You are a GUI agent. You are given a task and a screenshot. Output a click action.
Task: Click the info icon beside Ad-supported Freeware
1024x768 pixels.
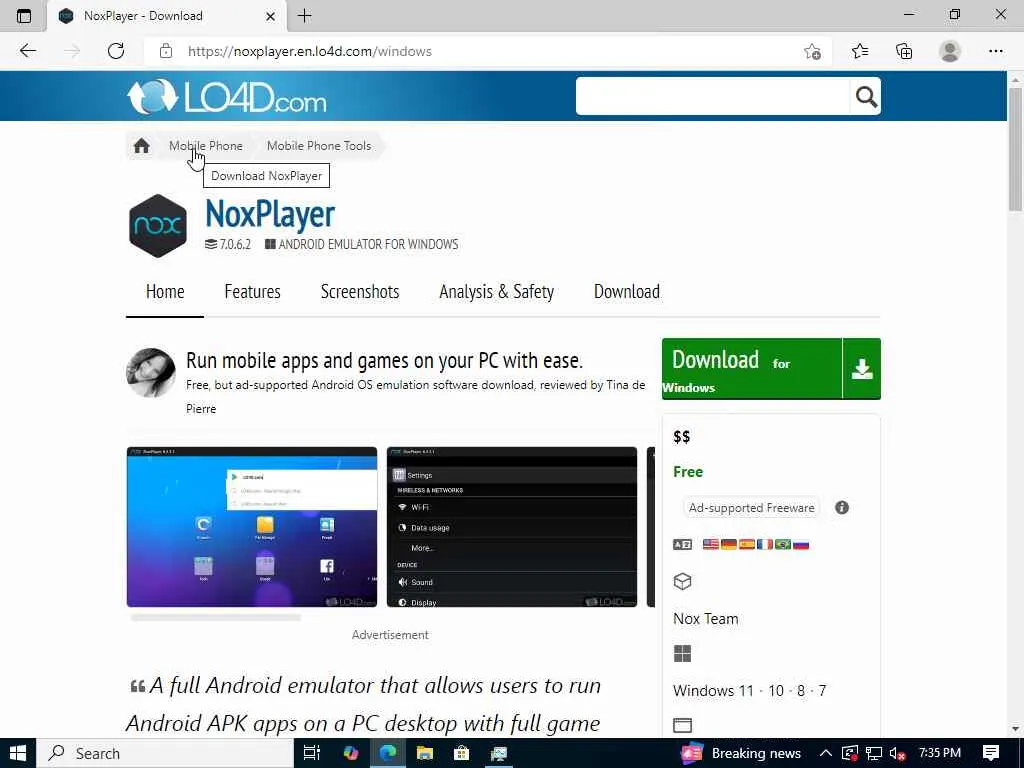coord(842,507)
